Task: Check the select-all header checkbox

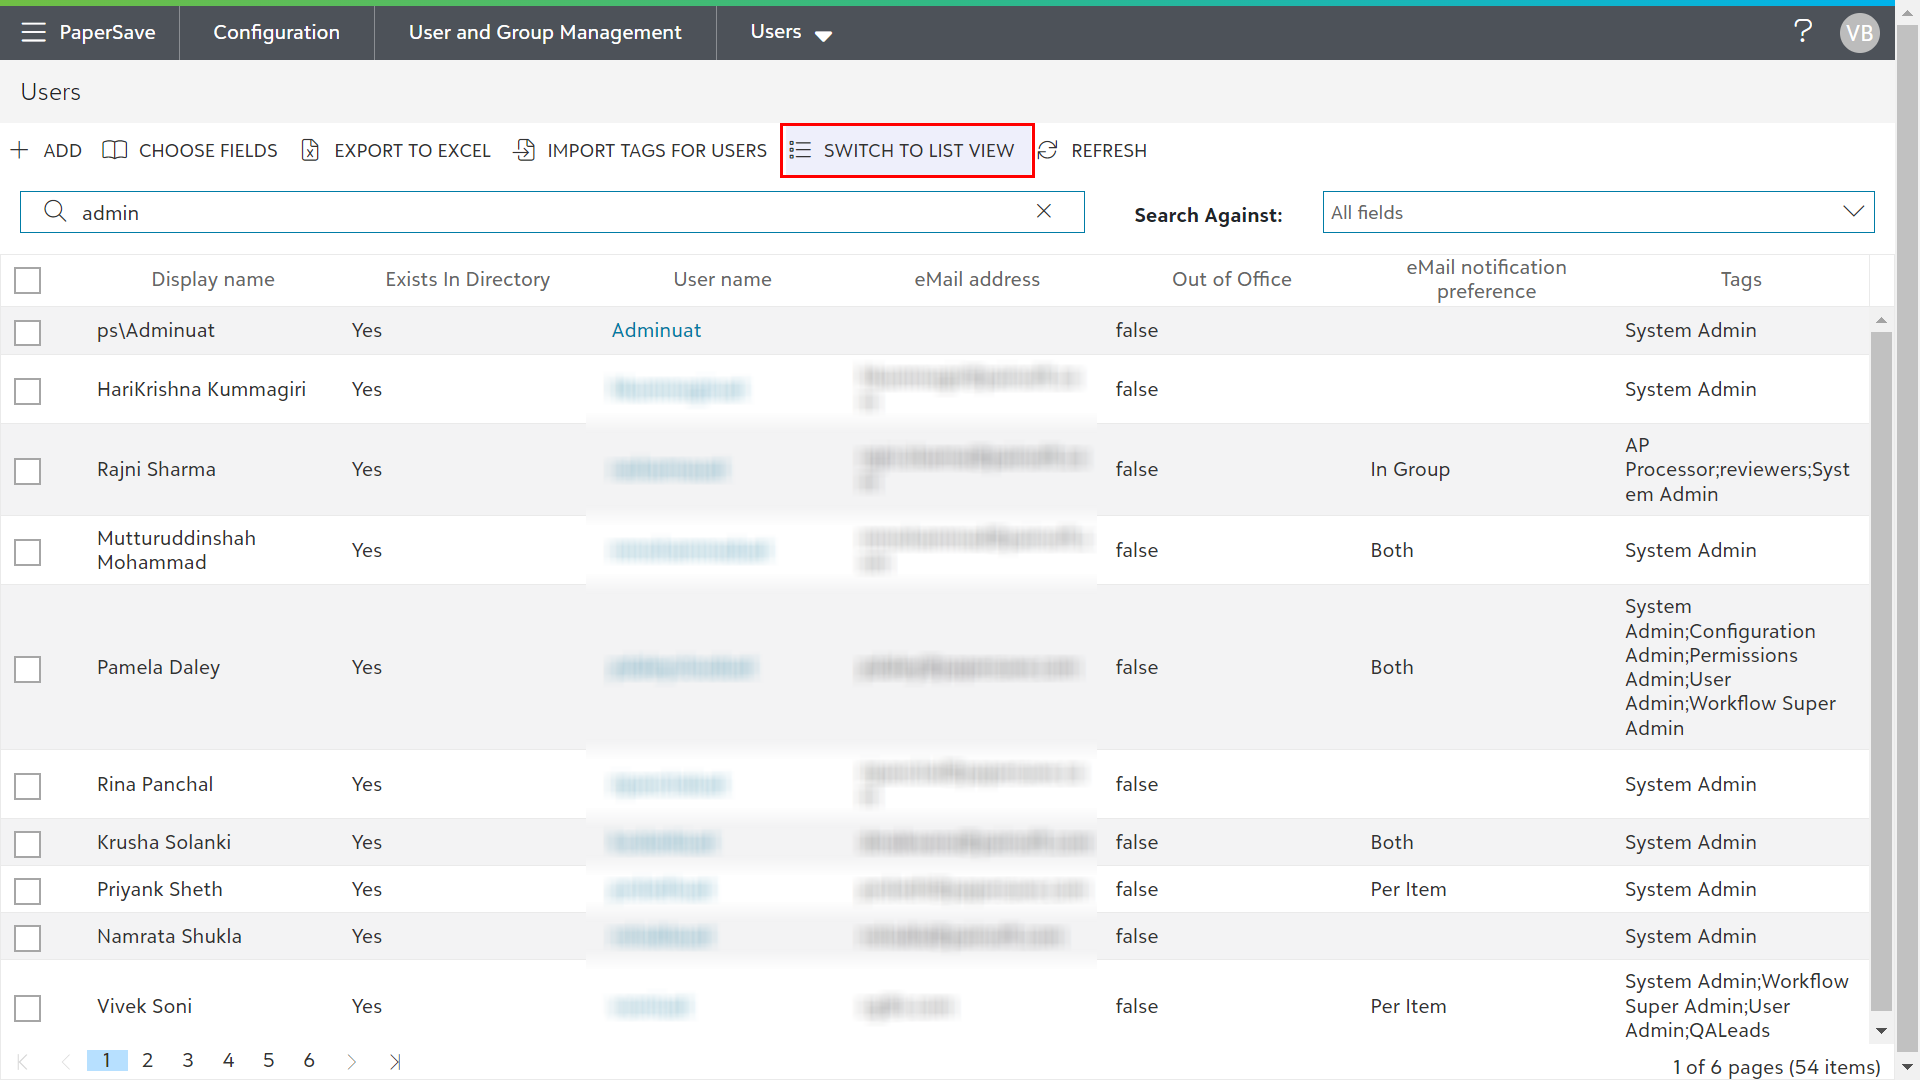Action: 28,280
